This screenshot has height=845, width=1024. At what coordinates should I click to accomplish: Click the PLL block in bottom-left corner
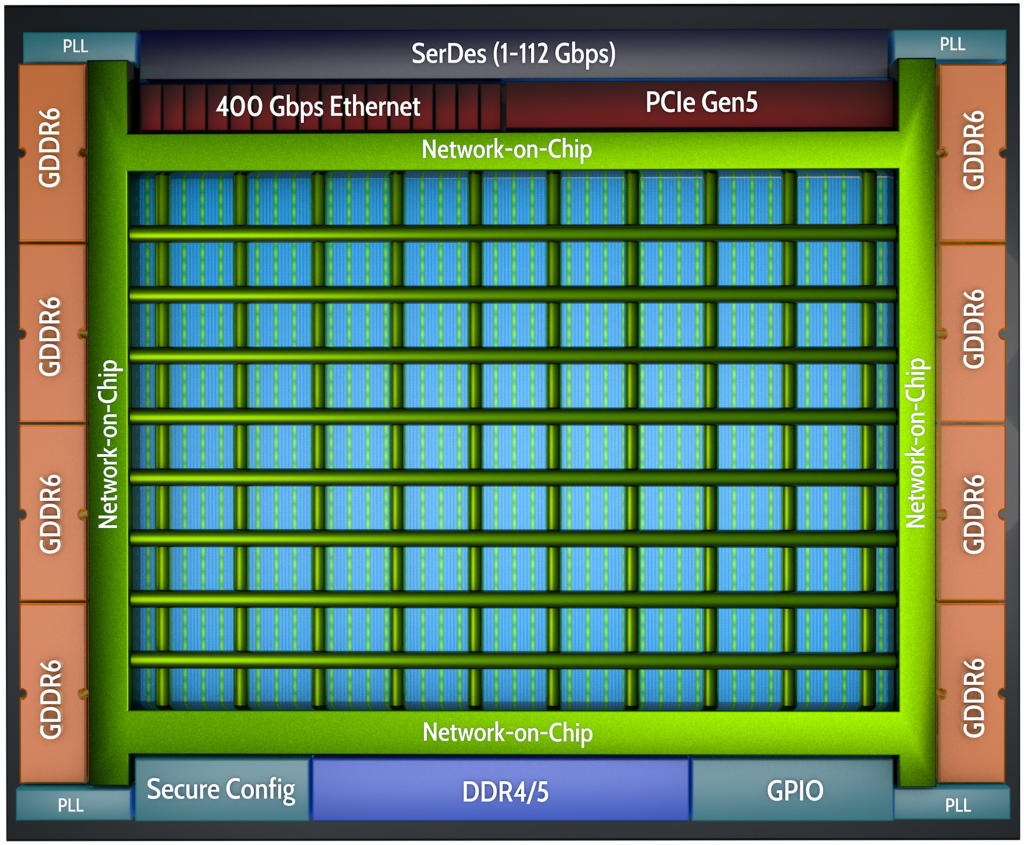click(x=72, y=804)
